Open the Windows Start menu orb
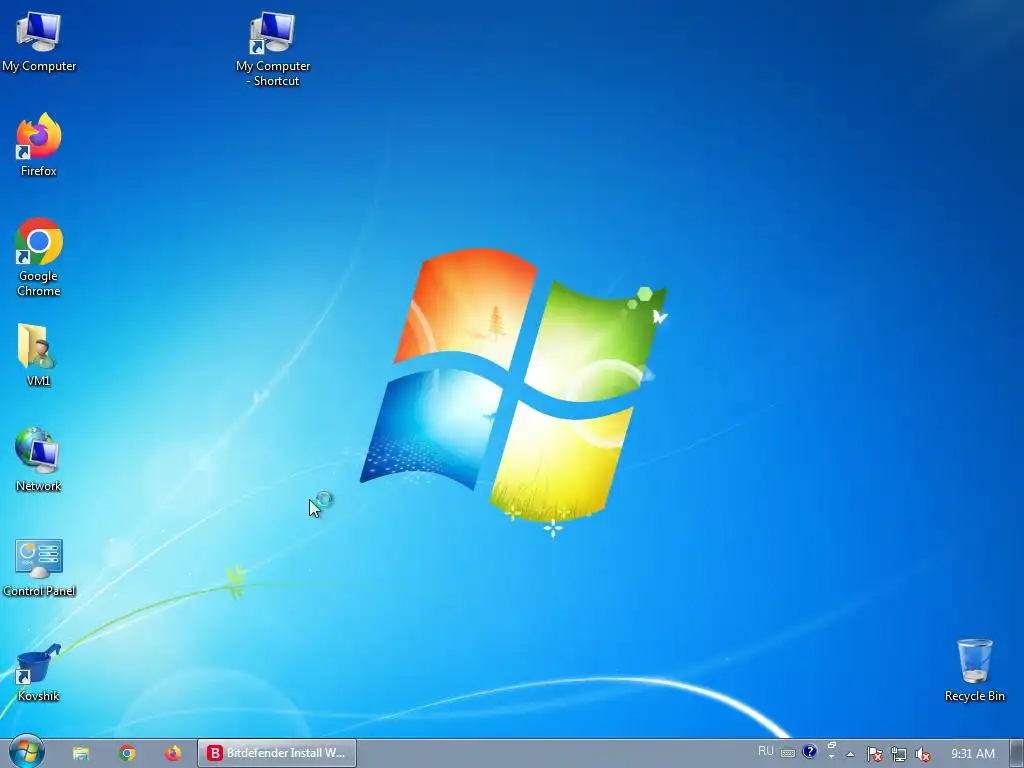The image size is (1024, 768). click(x=27, y=752)
